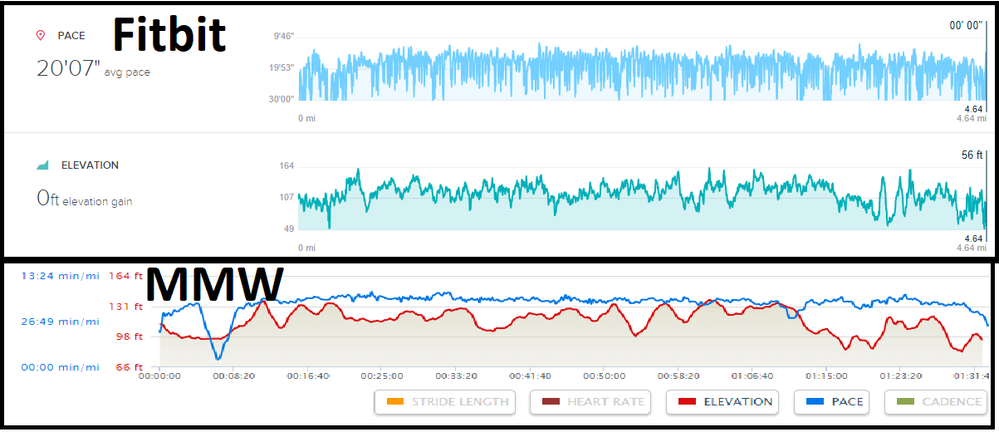Click the 164 elevation axis label in Fitbit
This screenshot has width=999, height=433.
click(x=287, y=167)
